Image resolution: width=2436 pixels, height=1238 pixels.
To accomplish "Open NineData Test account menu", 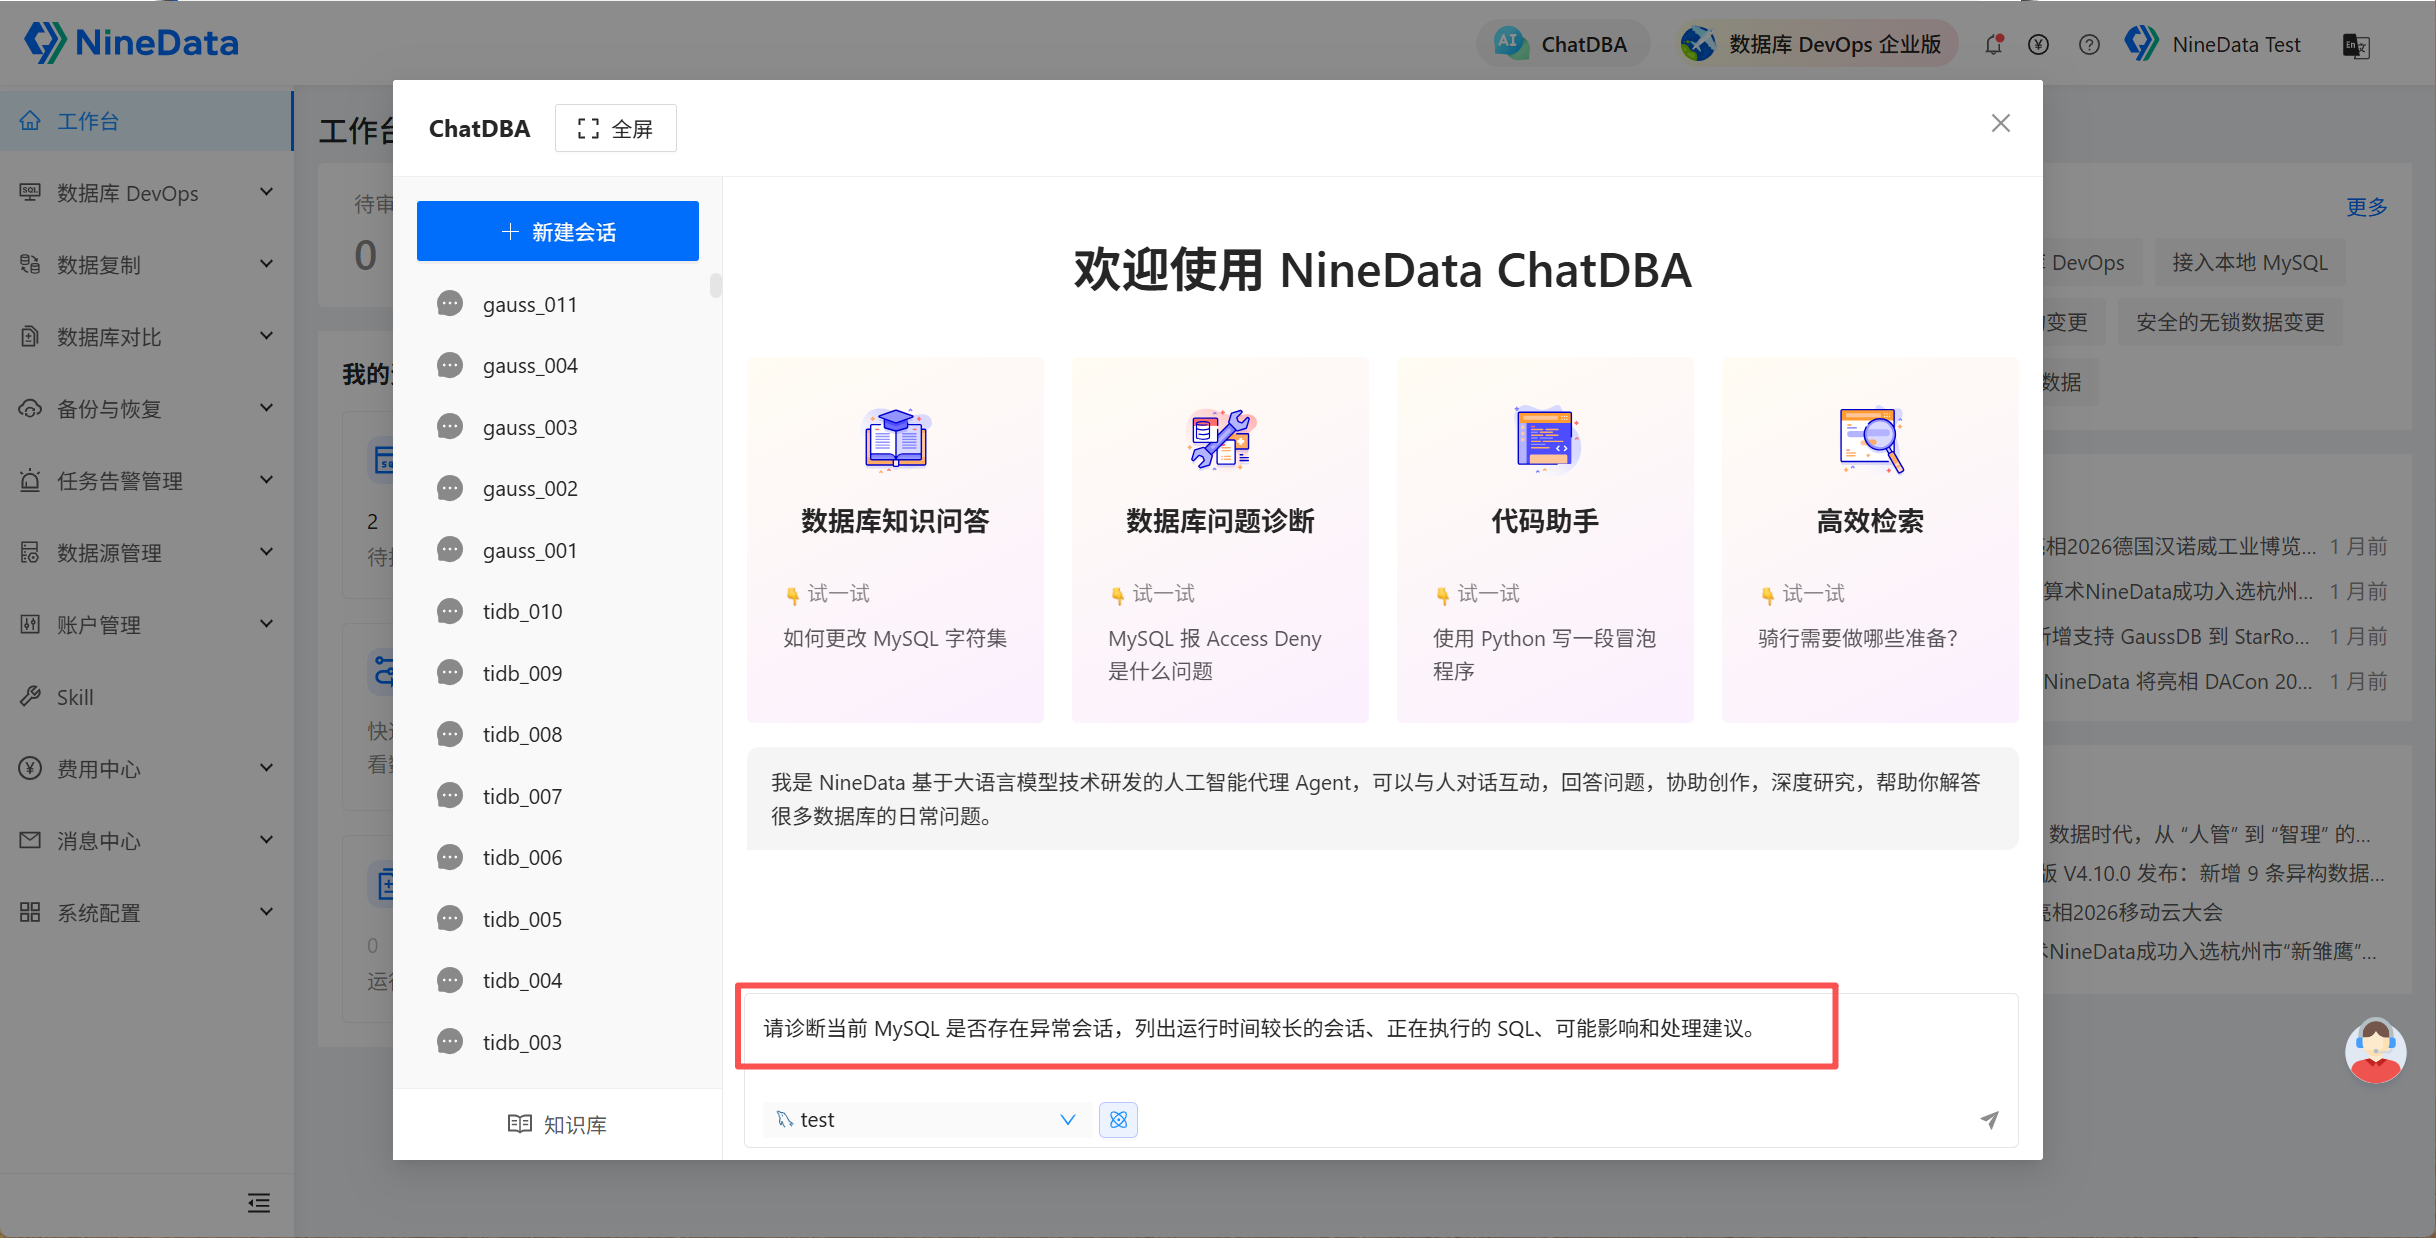I will pyautogui.click(x=2211, y=44).
